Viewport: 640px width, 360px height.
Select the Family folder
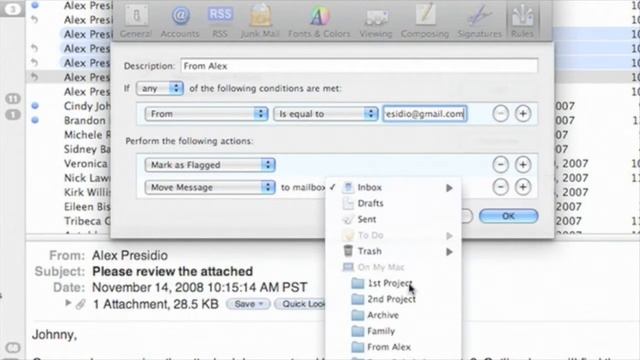tap(393, 331)
